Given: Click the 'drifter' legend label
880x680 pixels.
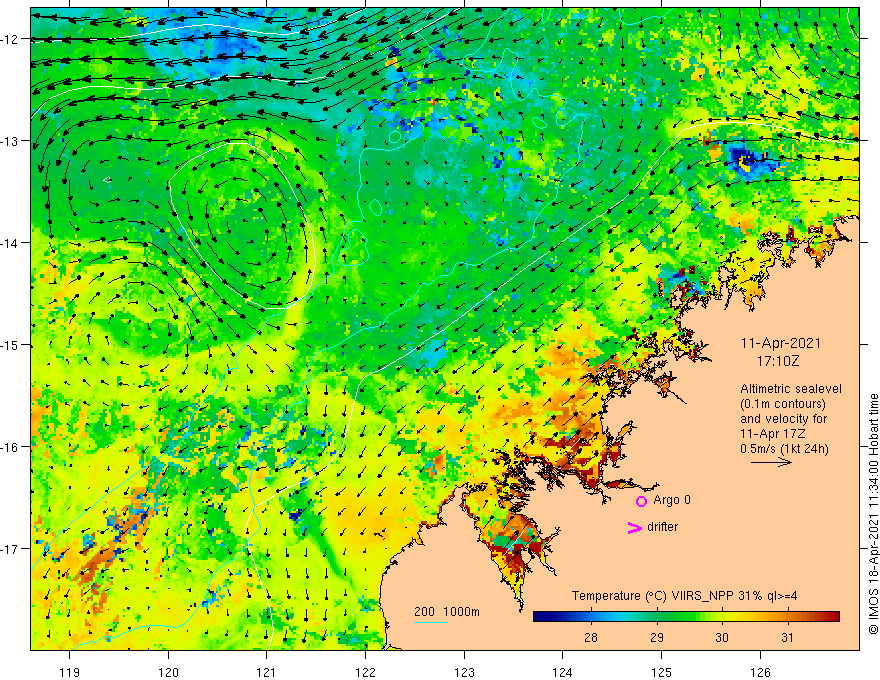Looking at the screenshot, I should 662,527.
